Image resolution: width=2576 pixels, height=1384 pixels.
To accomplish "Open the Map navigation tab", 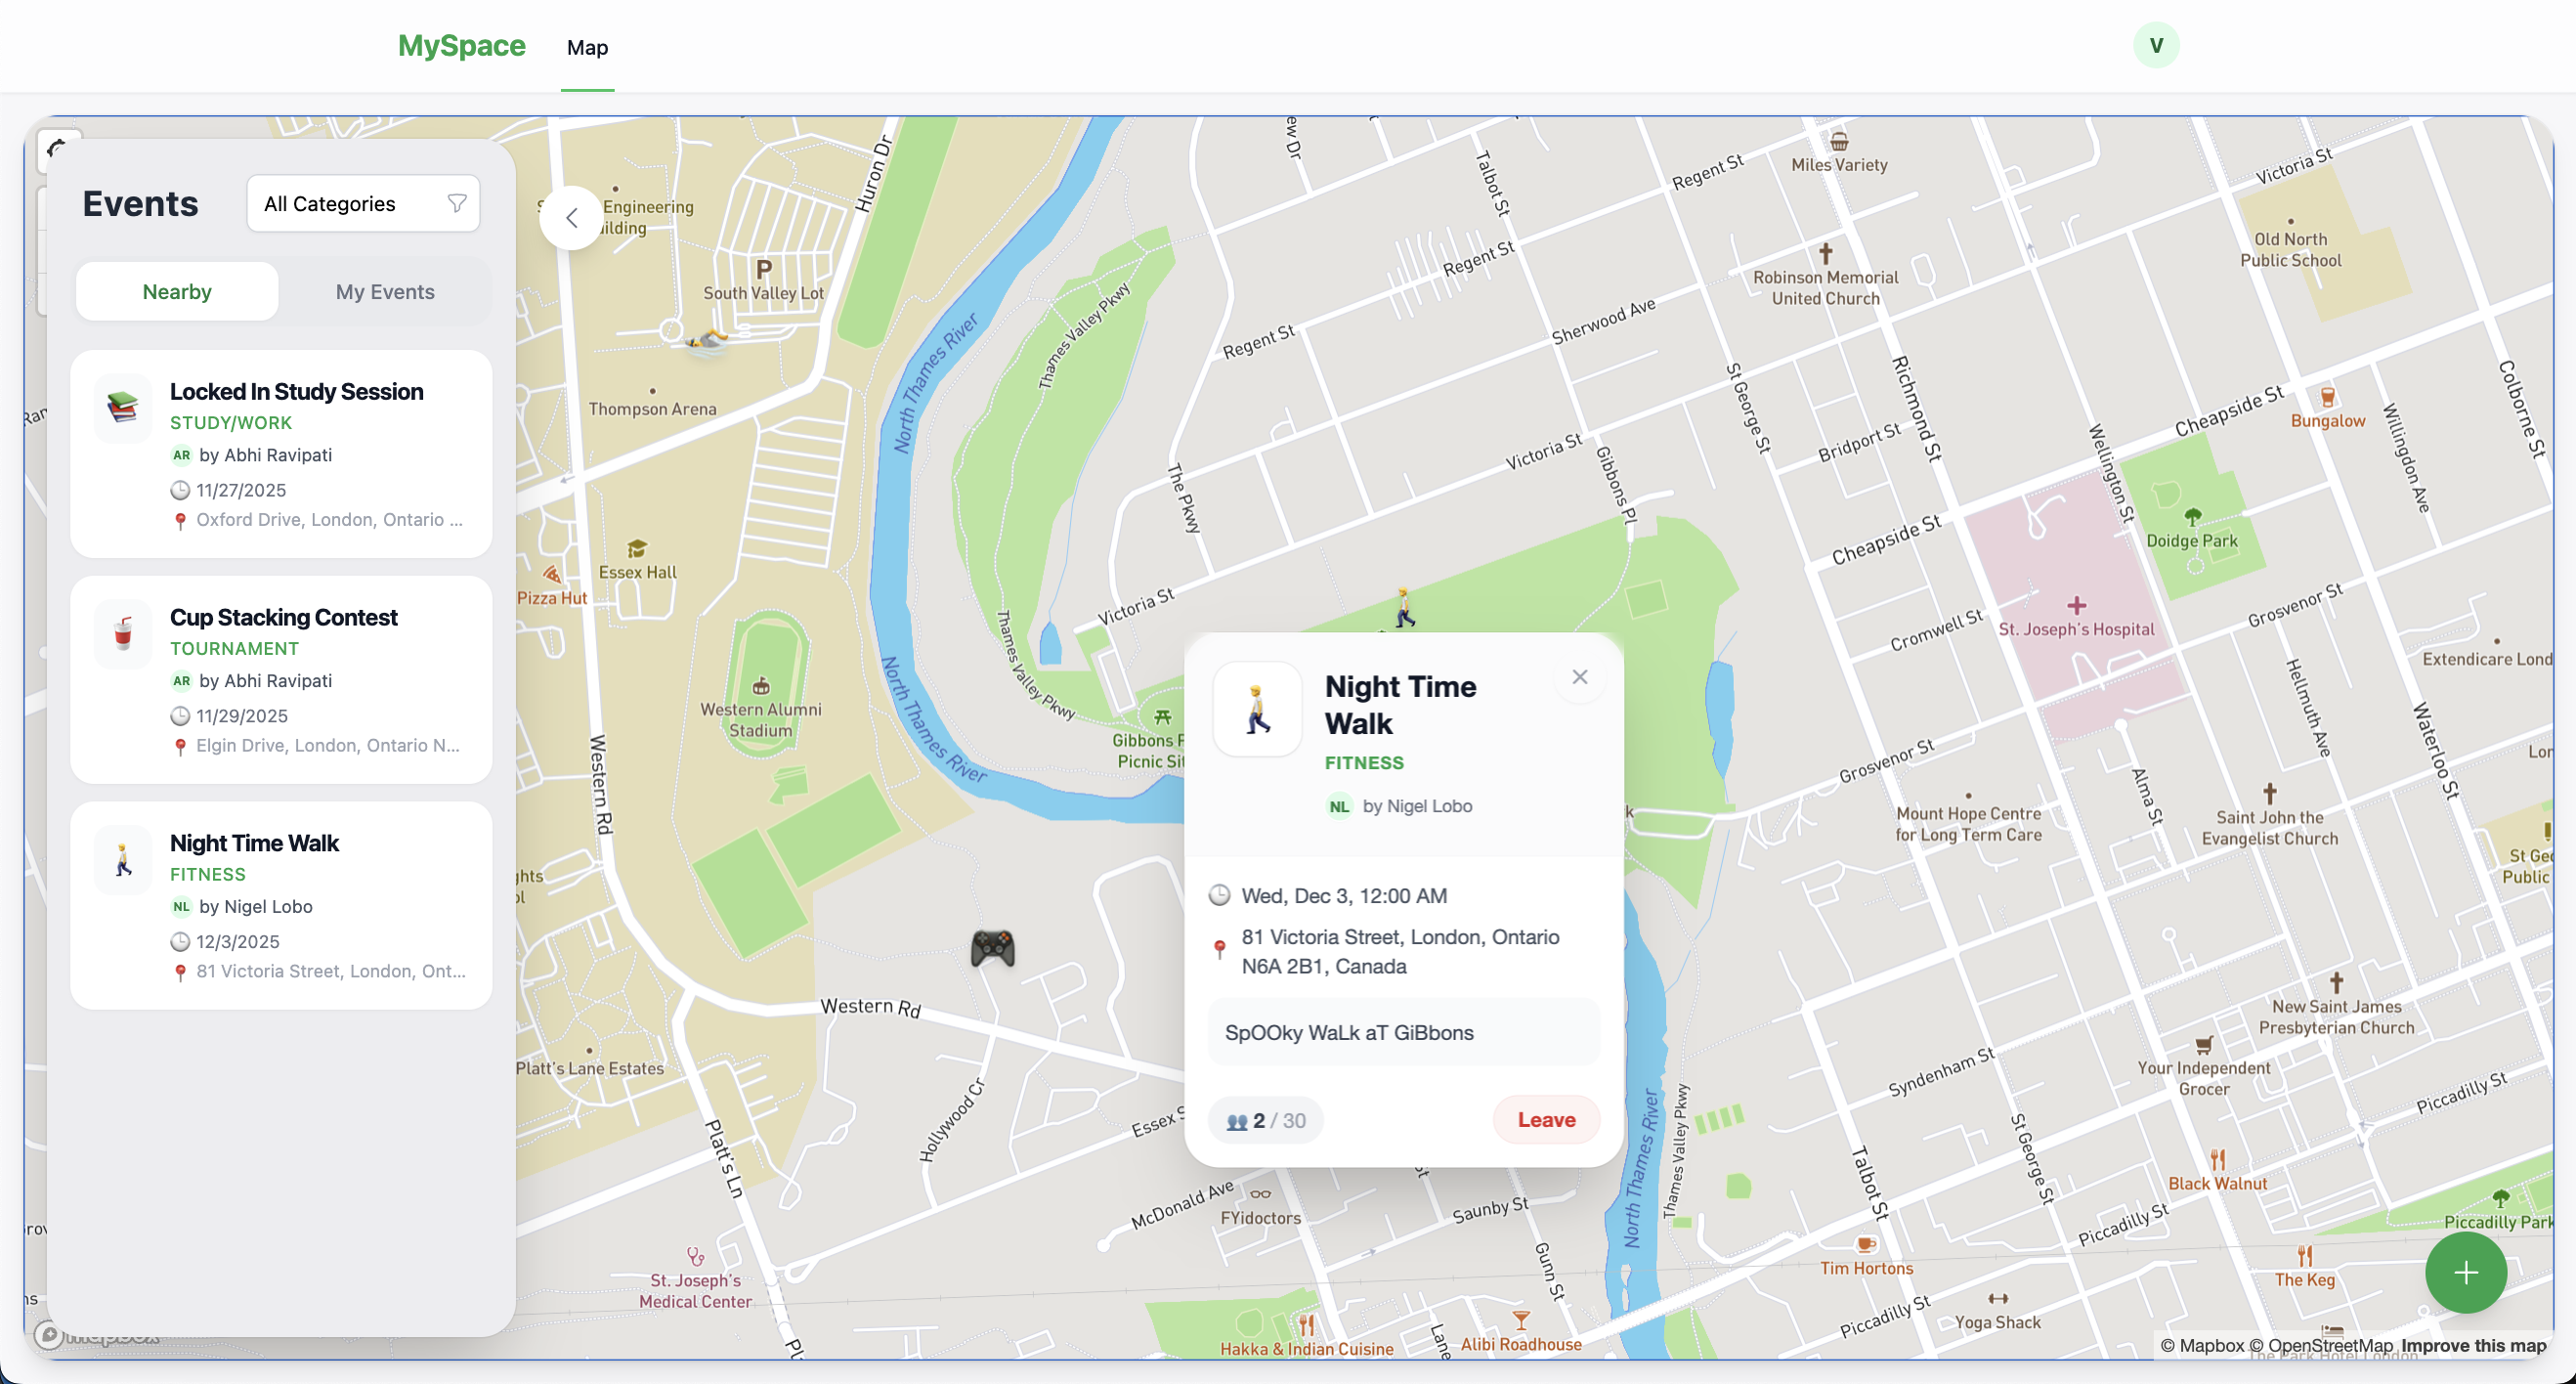I will pos(587,47).
